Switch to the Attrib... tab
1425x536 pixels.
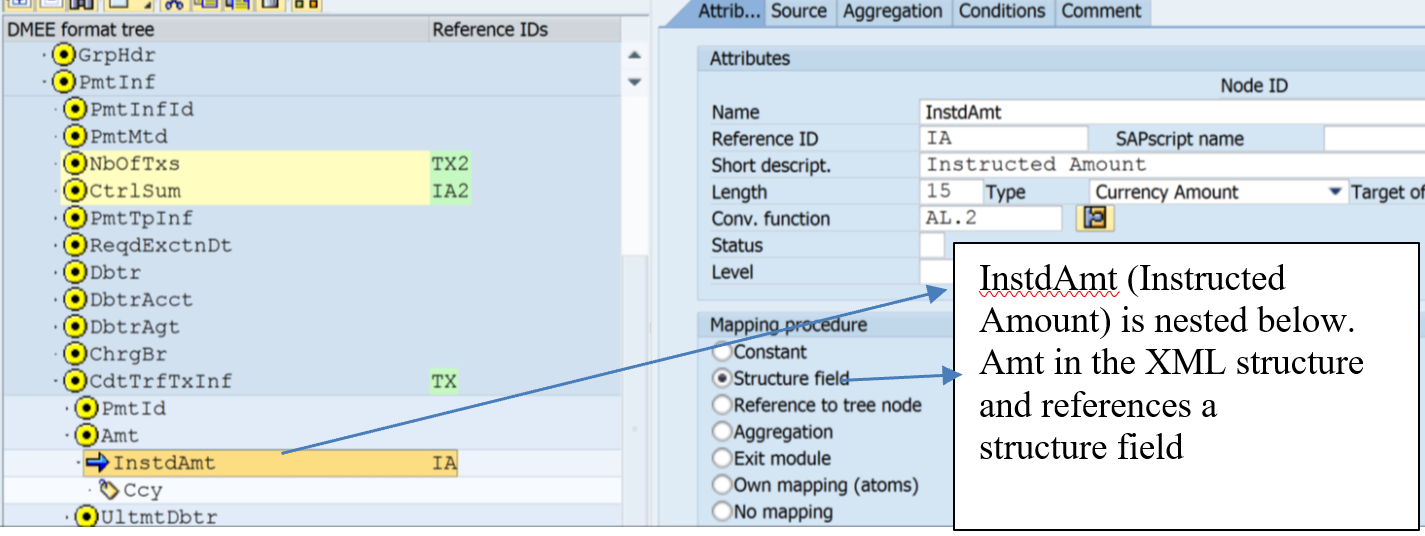click(729, 12)
